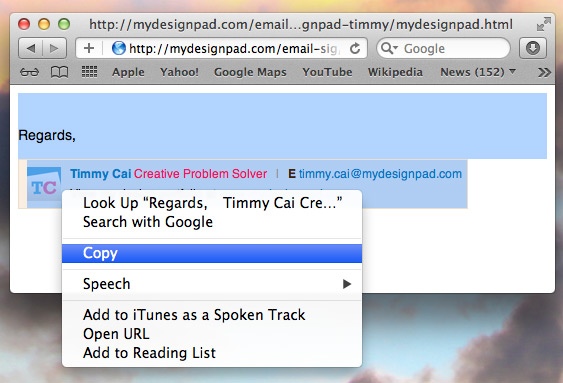Zoom the window with green button
Image resolution: width=563 pixels, height=383 pixels.
pyautogui.click(x=64, y=24)
